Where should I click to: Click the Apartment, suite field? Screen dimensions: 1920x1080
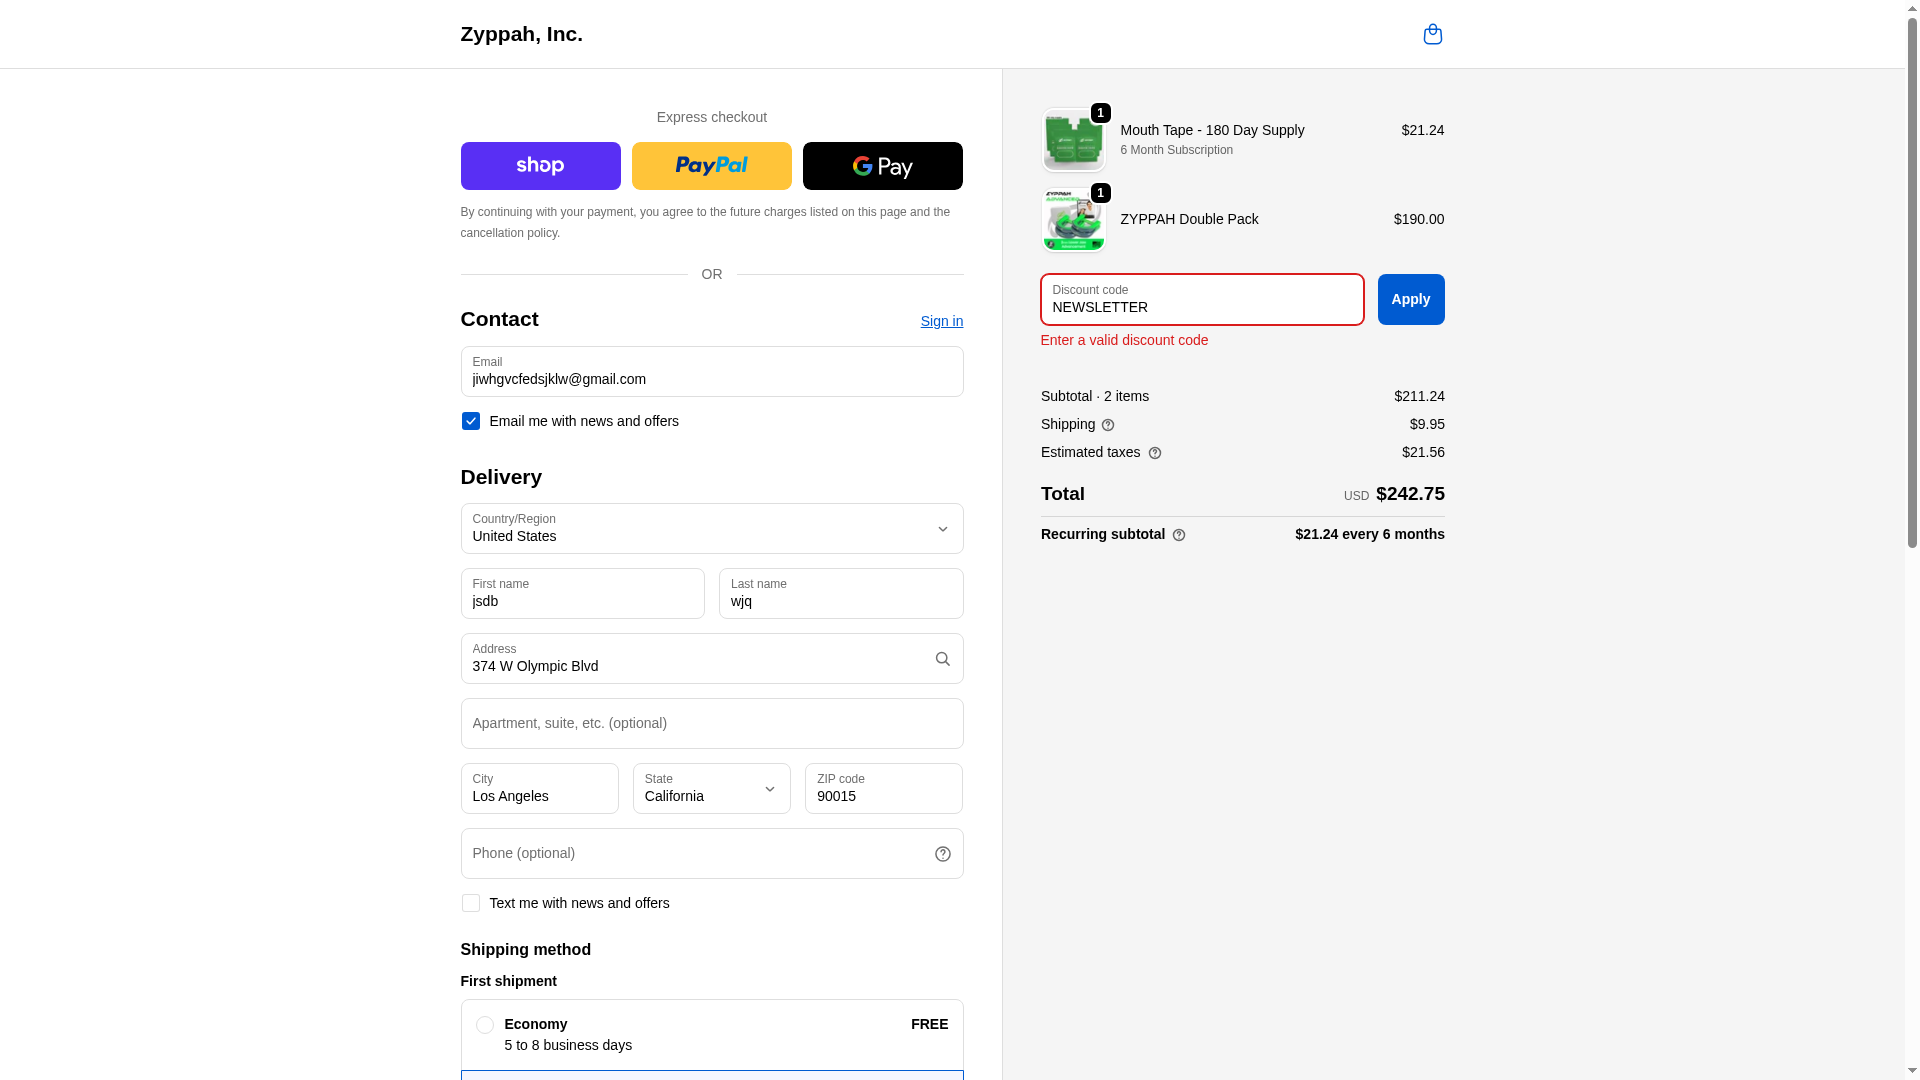click(711, 724)
